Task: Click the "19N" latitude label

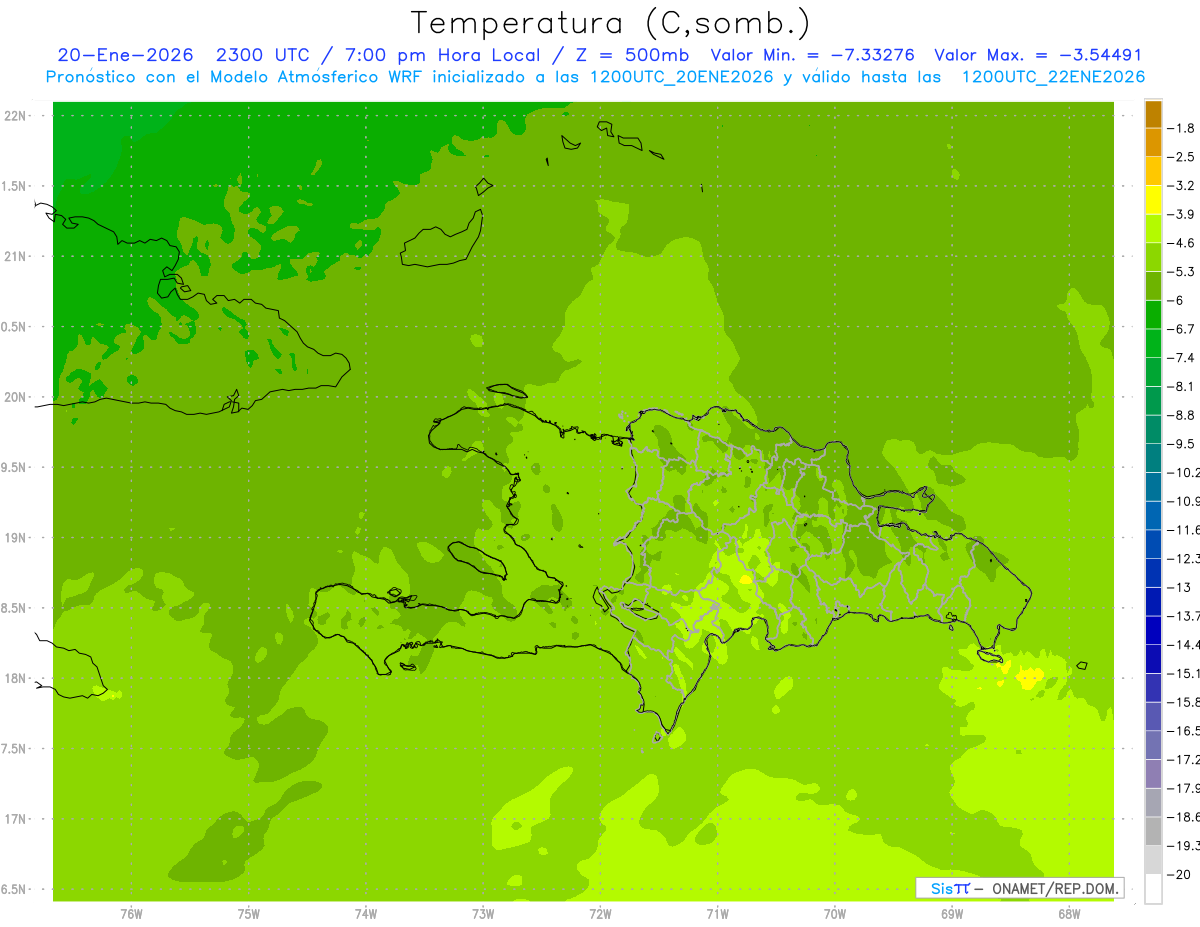Action: pyautogui.click(x=15, y=538)
